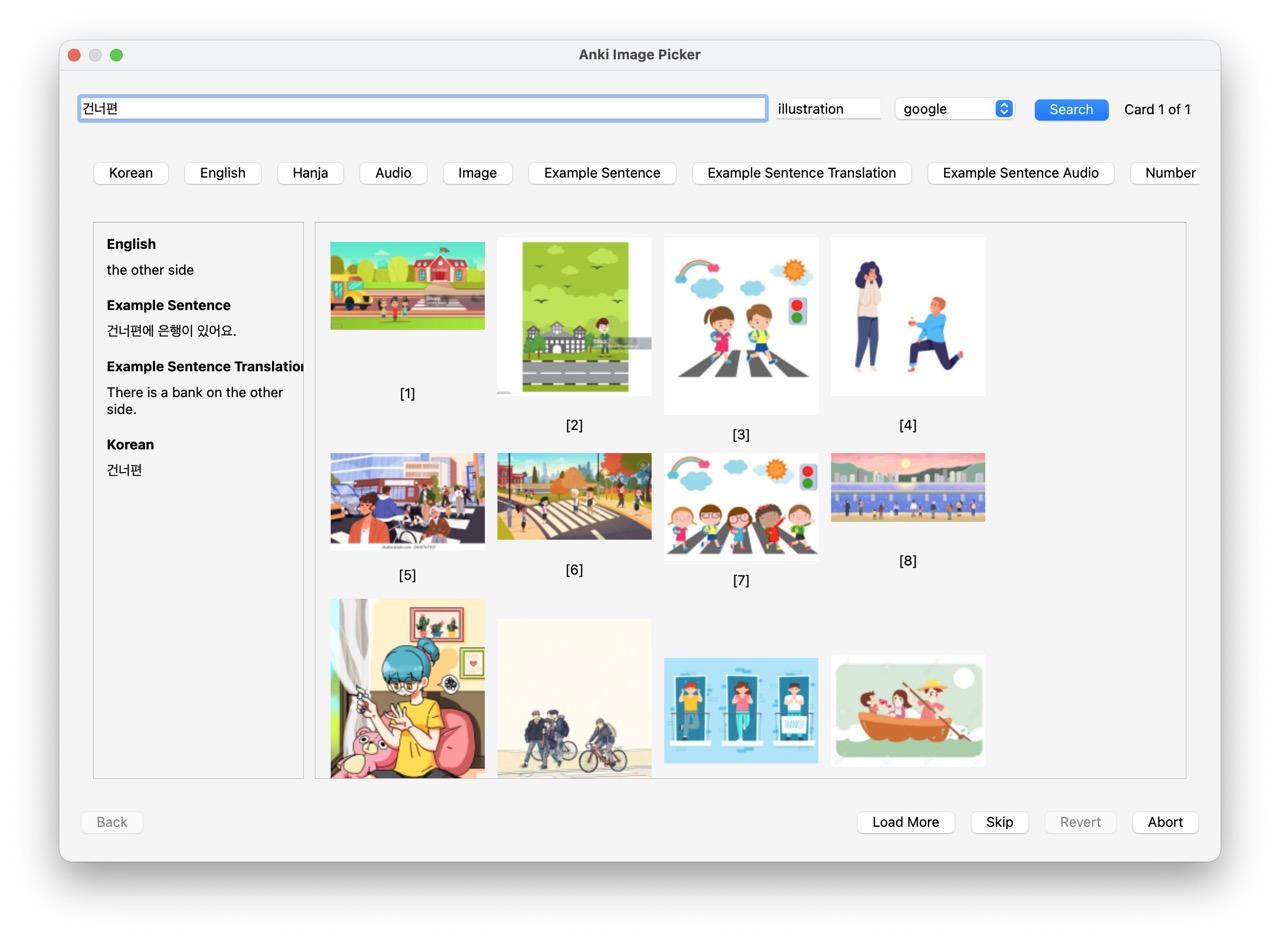Pick the school bus illustration thumbnail
Image resolution: width=1280 pixels, height=940 pixels.
pos(407,286)
